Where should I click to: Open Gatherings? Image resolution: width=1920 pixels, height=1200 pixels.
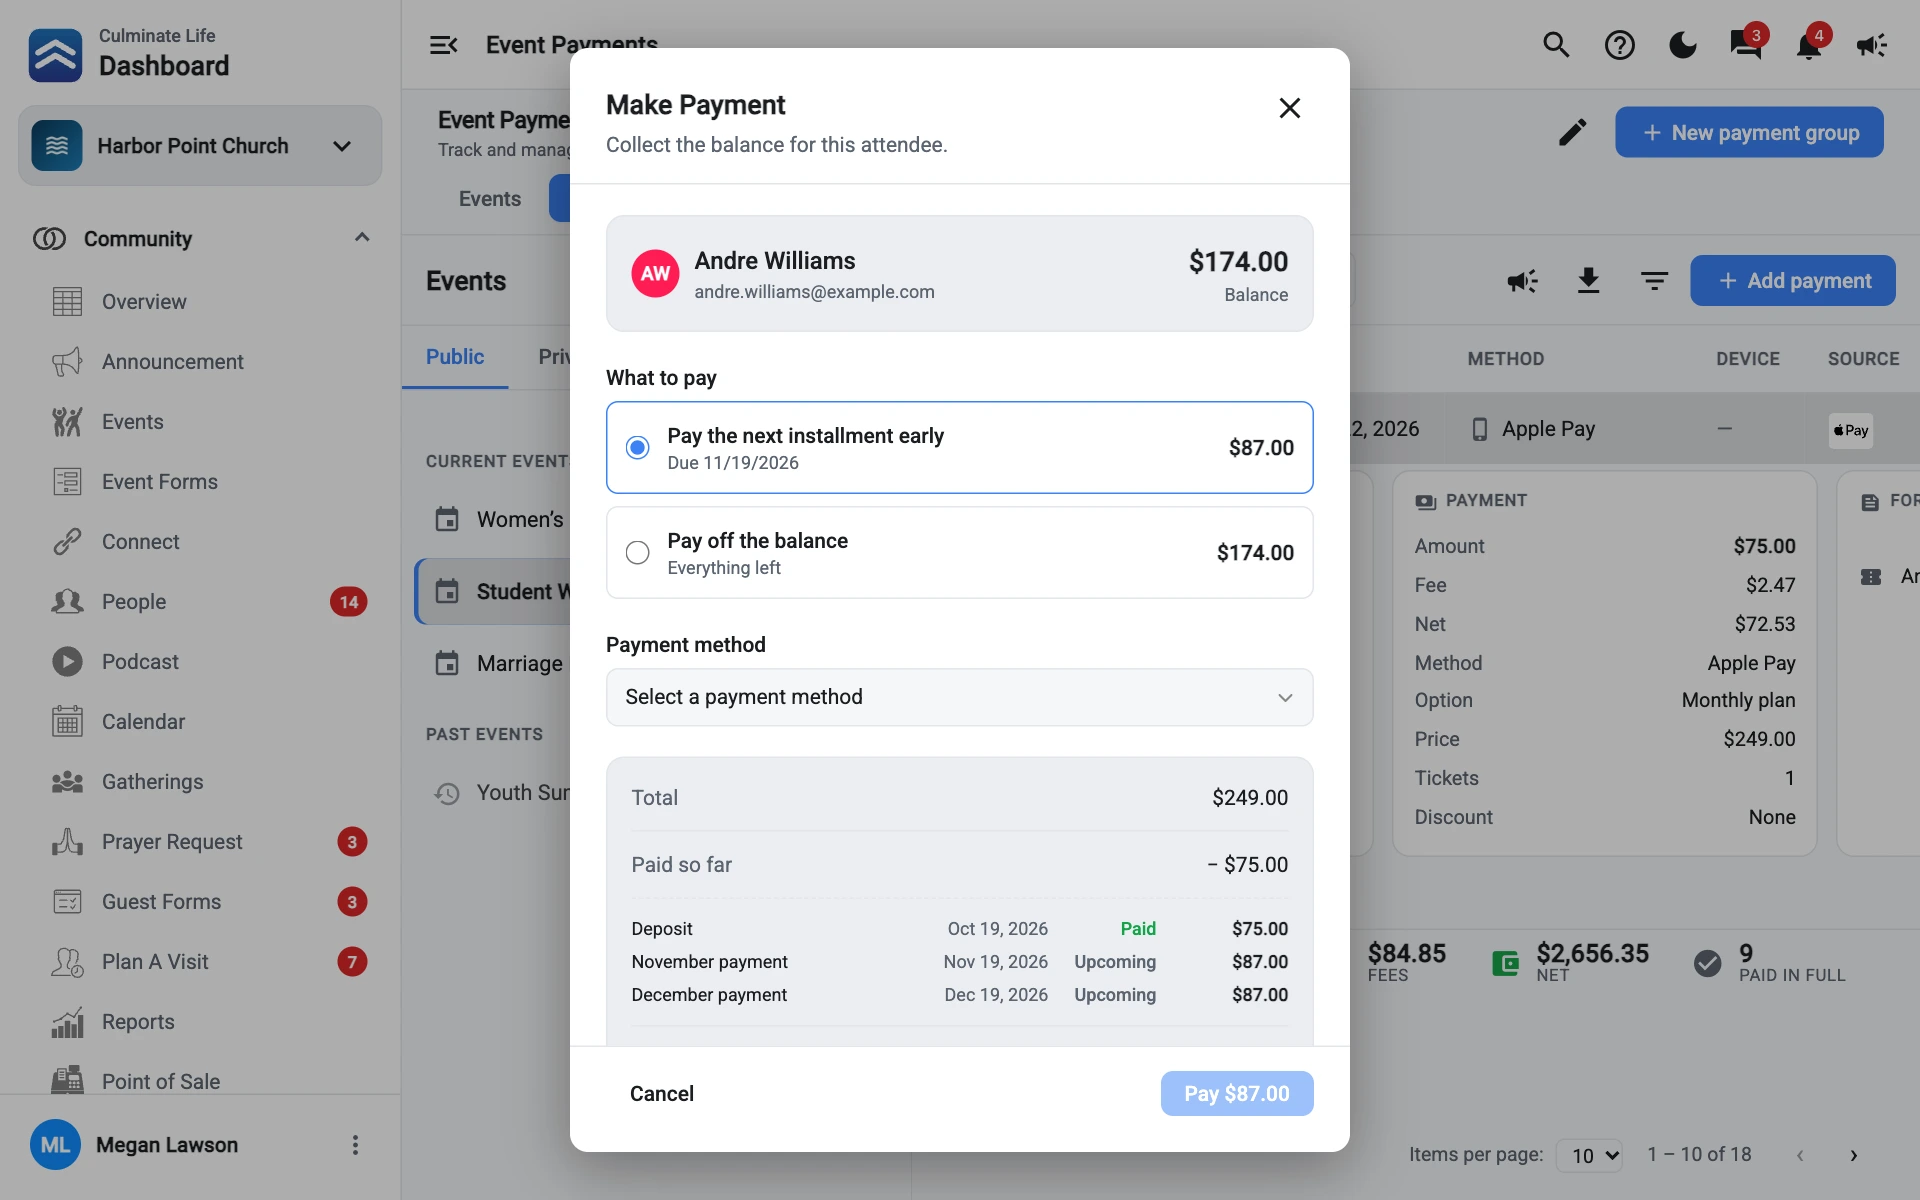click(152, 782)
